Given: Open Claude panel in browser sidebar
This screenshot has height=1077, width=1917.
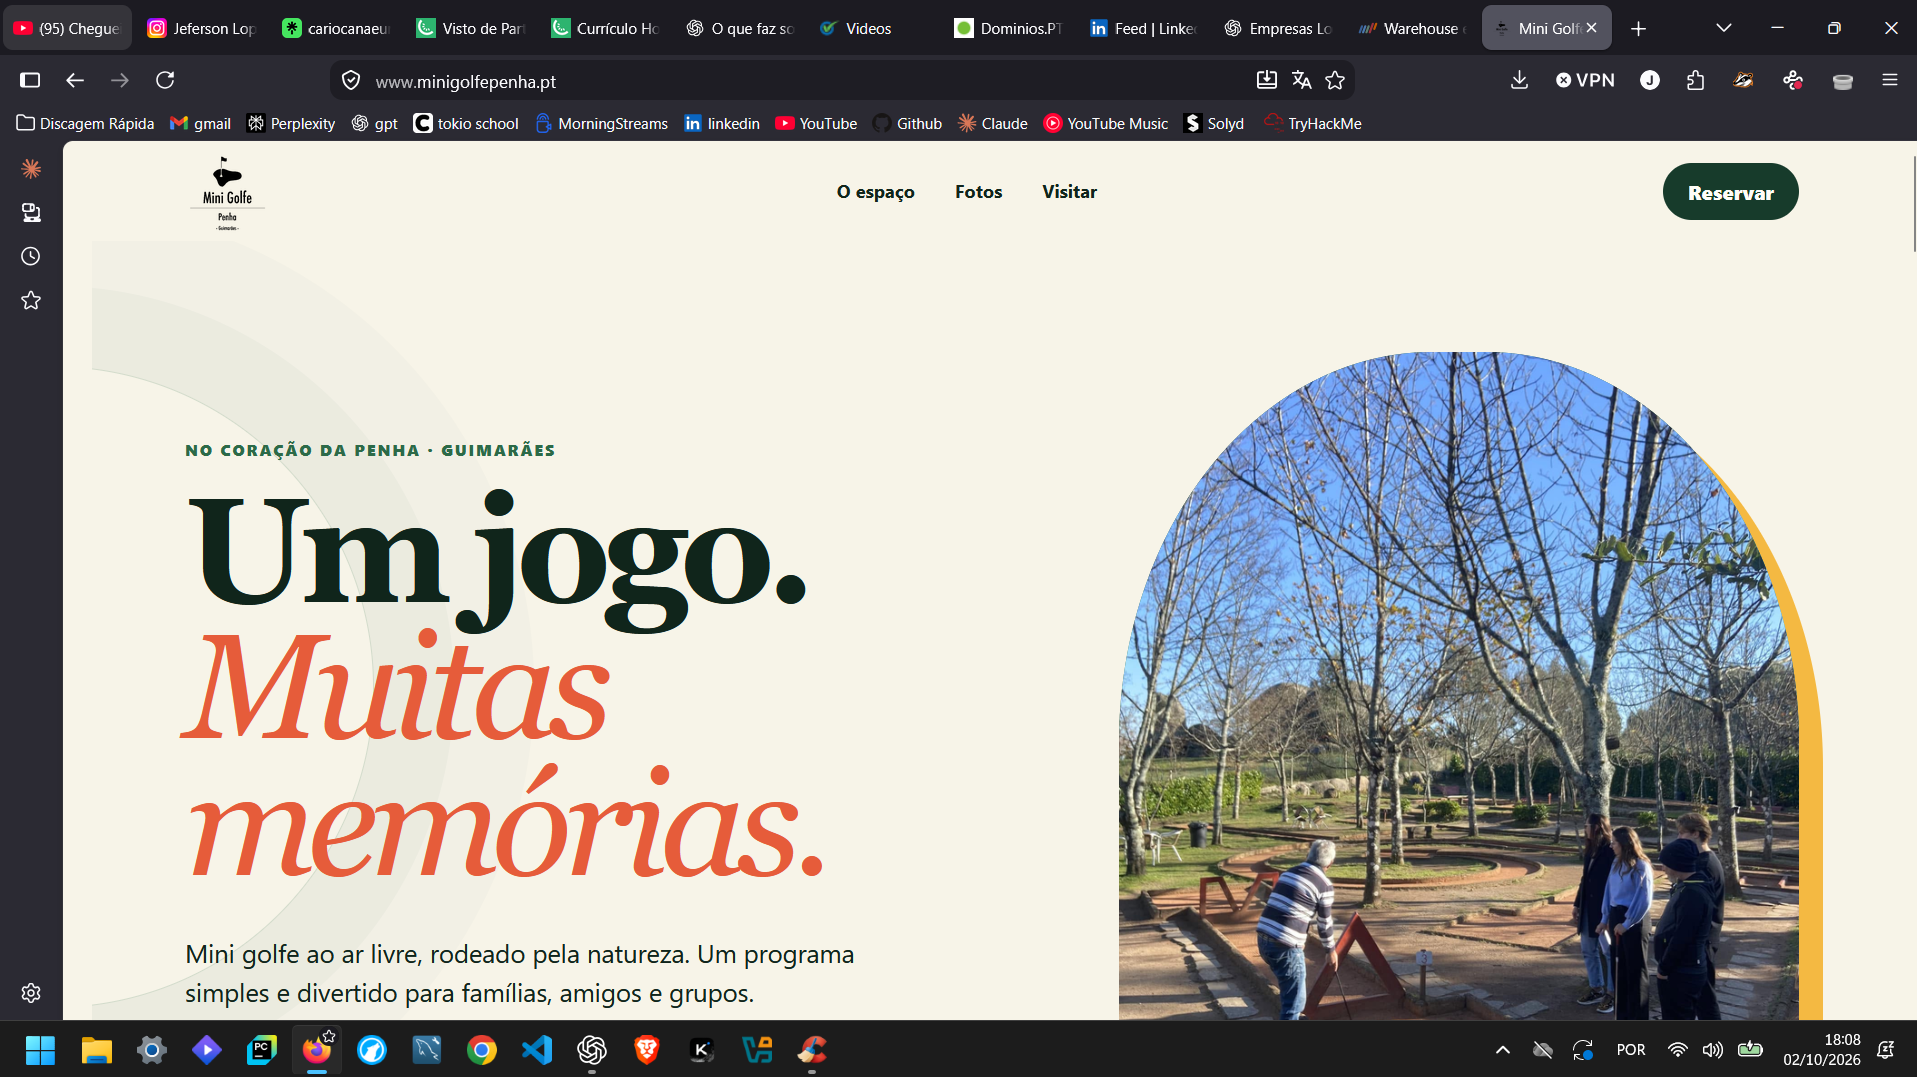Looking at the screenshot, I should (x=31, y=168).
